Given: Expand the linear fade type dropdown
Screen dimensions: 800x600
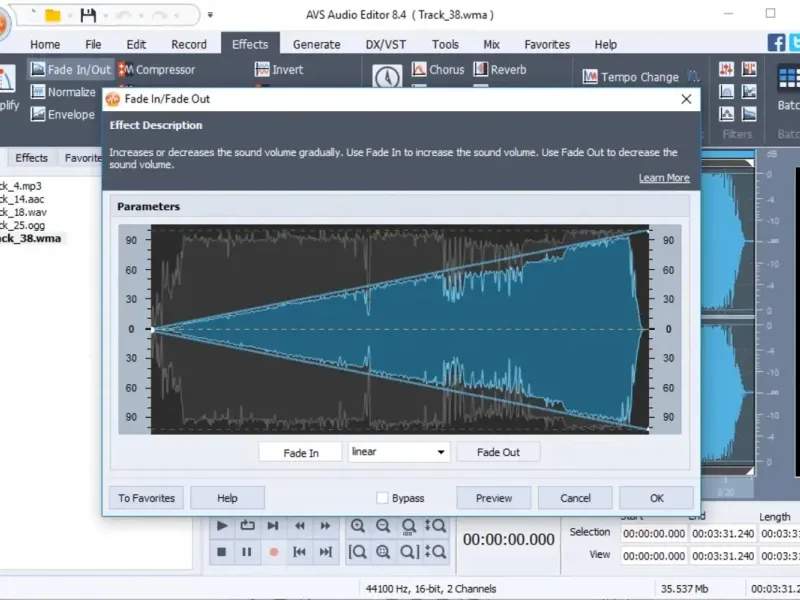Looking at the screenshot, I should (x=440, y=452).
